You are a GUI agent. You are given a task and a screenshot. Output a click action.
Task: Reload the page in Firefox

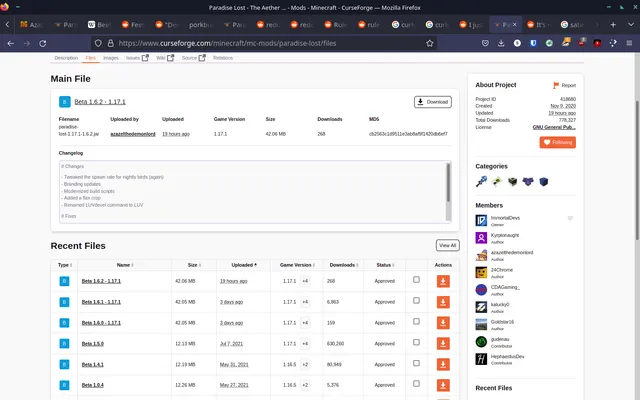pyautogui.click(x=42, y=43)
